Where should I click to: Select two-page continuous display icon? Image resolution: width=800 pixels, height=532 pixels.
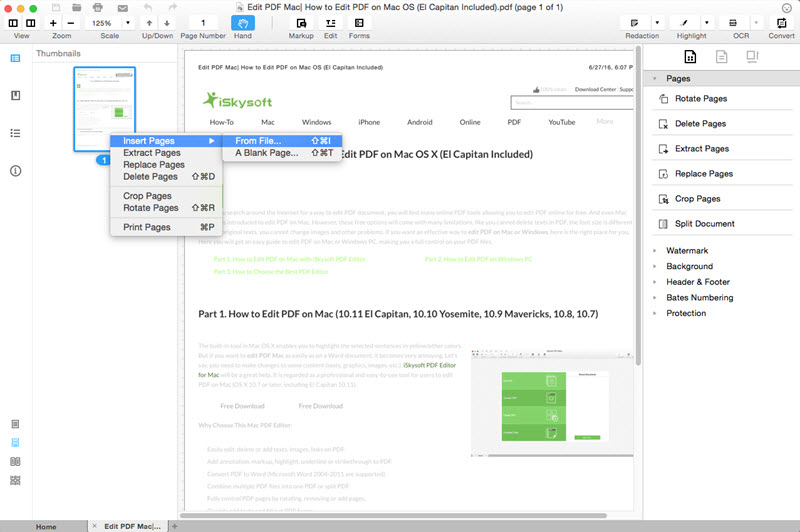click(15, 480)
